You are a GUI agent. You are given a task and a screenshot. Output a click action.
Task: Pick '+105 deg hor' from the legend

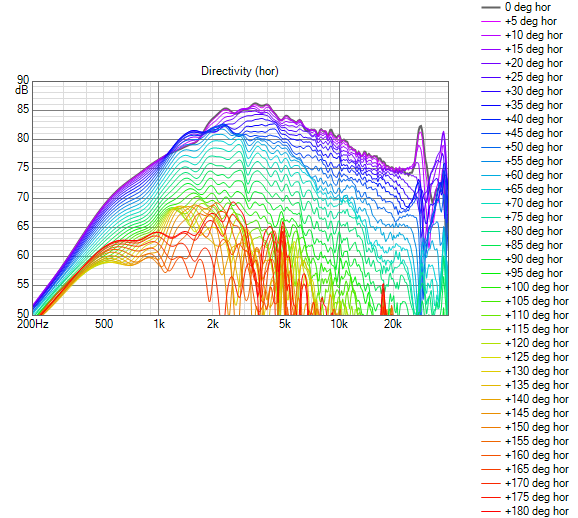536,301
